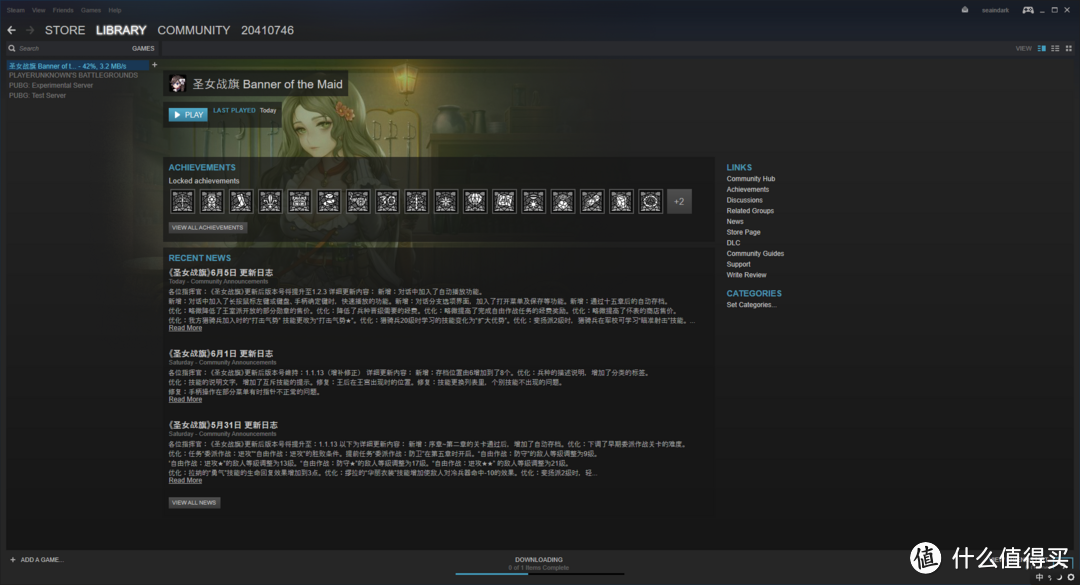Open the 20410746 profile tab
This screenshot has width=1080, height=585.
pyautogui.click(x=267, y=30)
